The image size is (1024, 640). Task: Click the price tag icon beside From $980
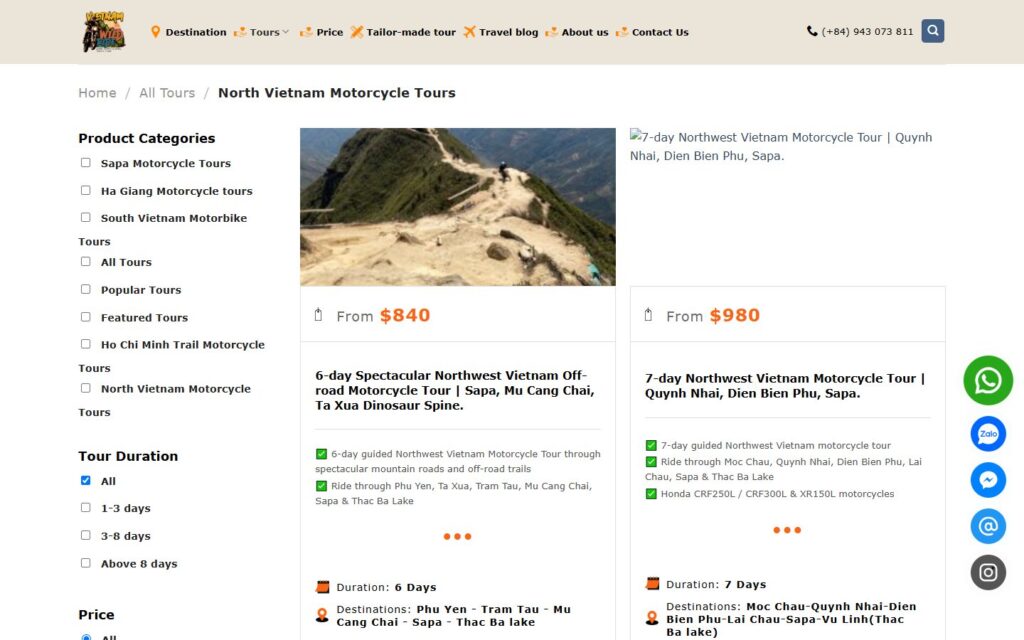point(648,315)
